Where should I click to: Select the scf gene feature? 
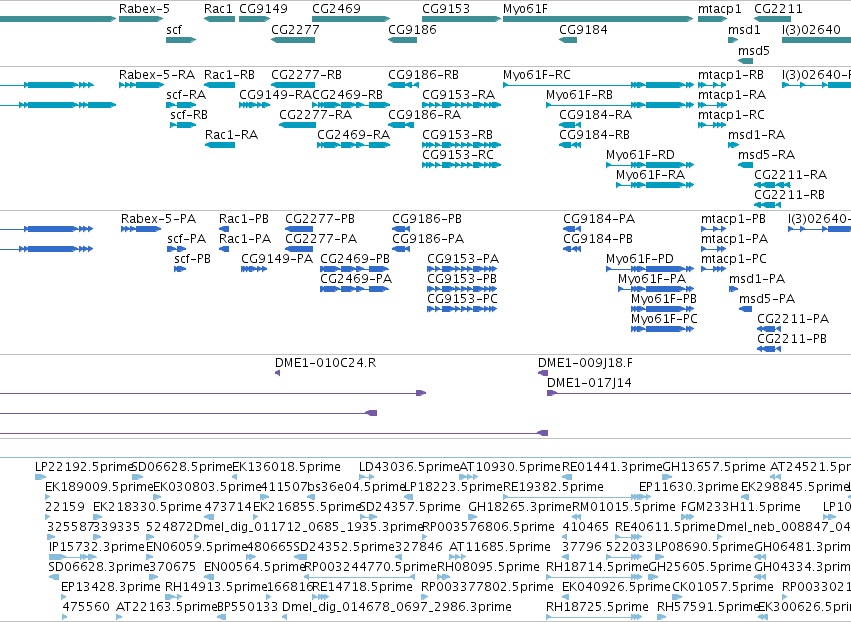(181, 40)
